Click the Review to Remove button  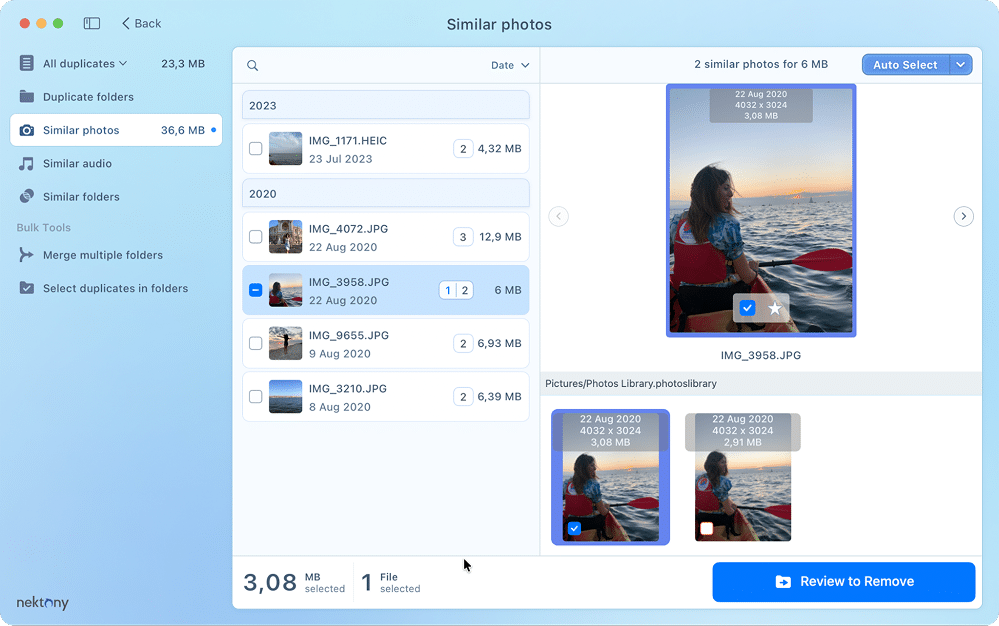tap(843, 581)
